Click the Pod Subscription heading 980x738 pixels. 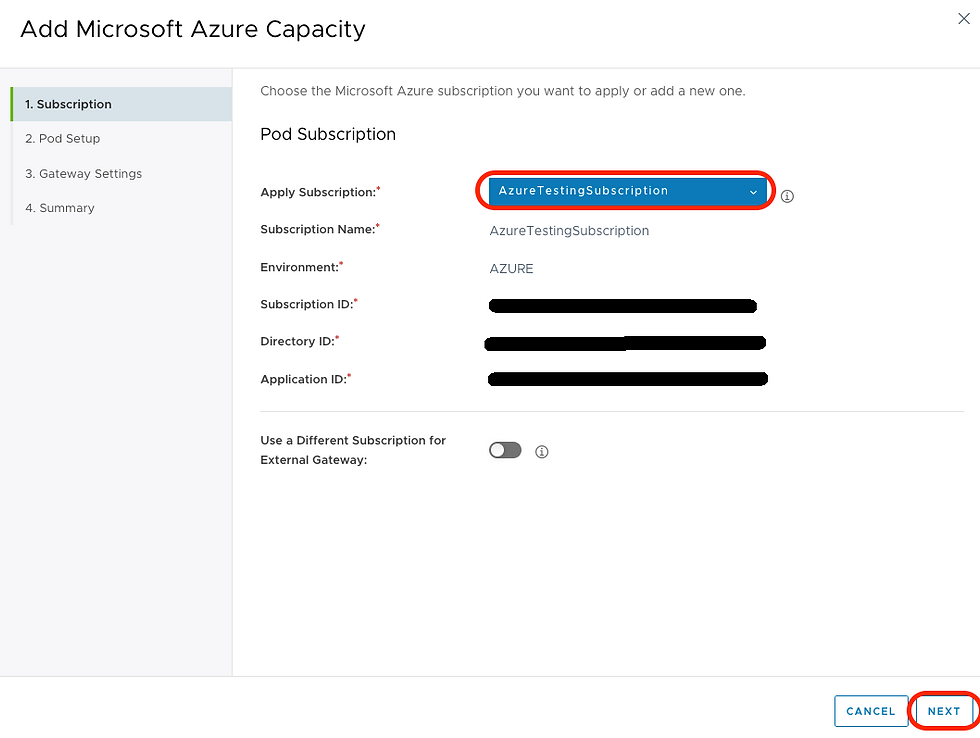pos(328,134)
